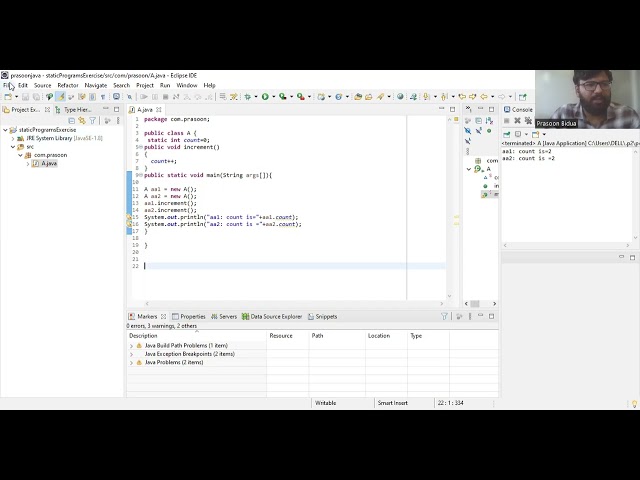Click the Open Task icon in toolbar

coord(369,97)
